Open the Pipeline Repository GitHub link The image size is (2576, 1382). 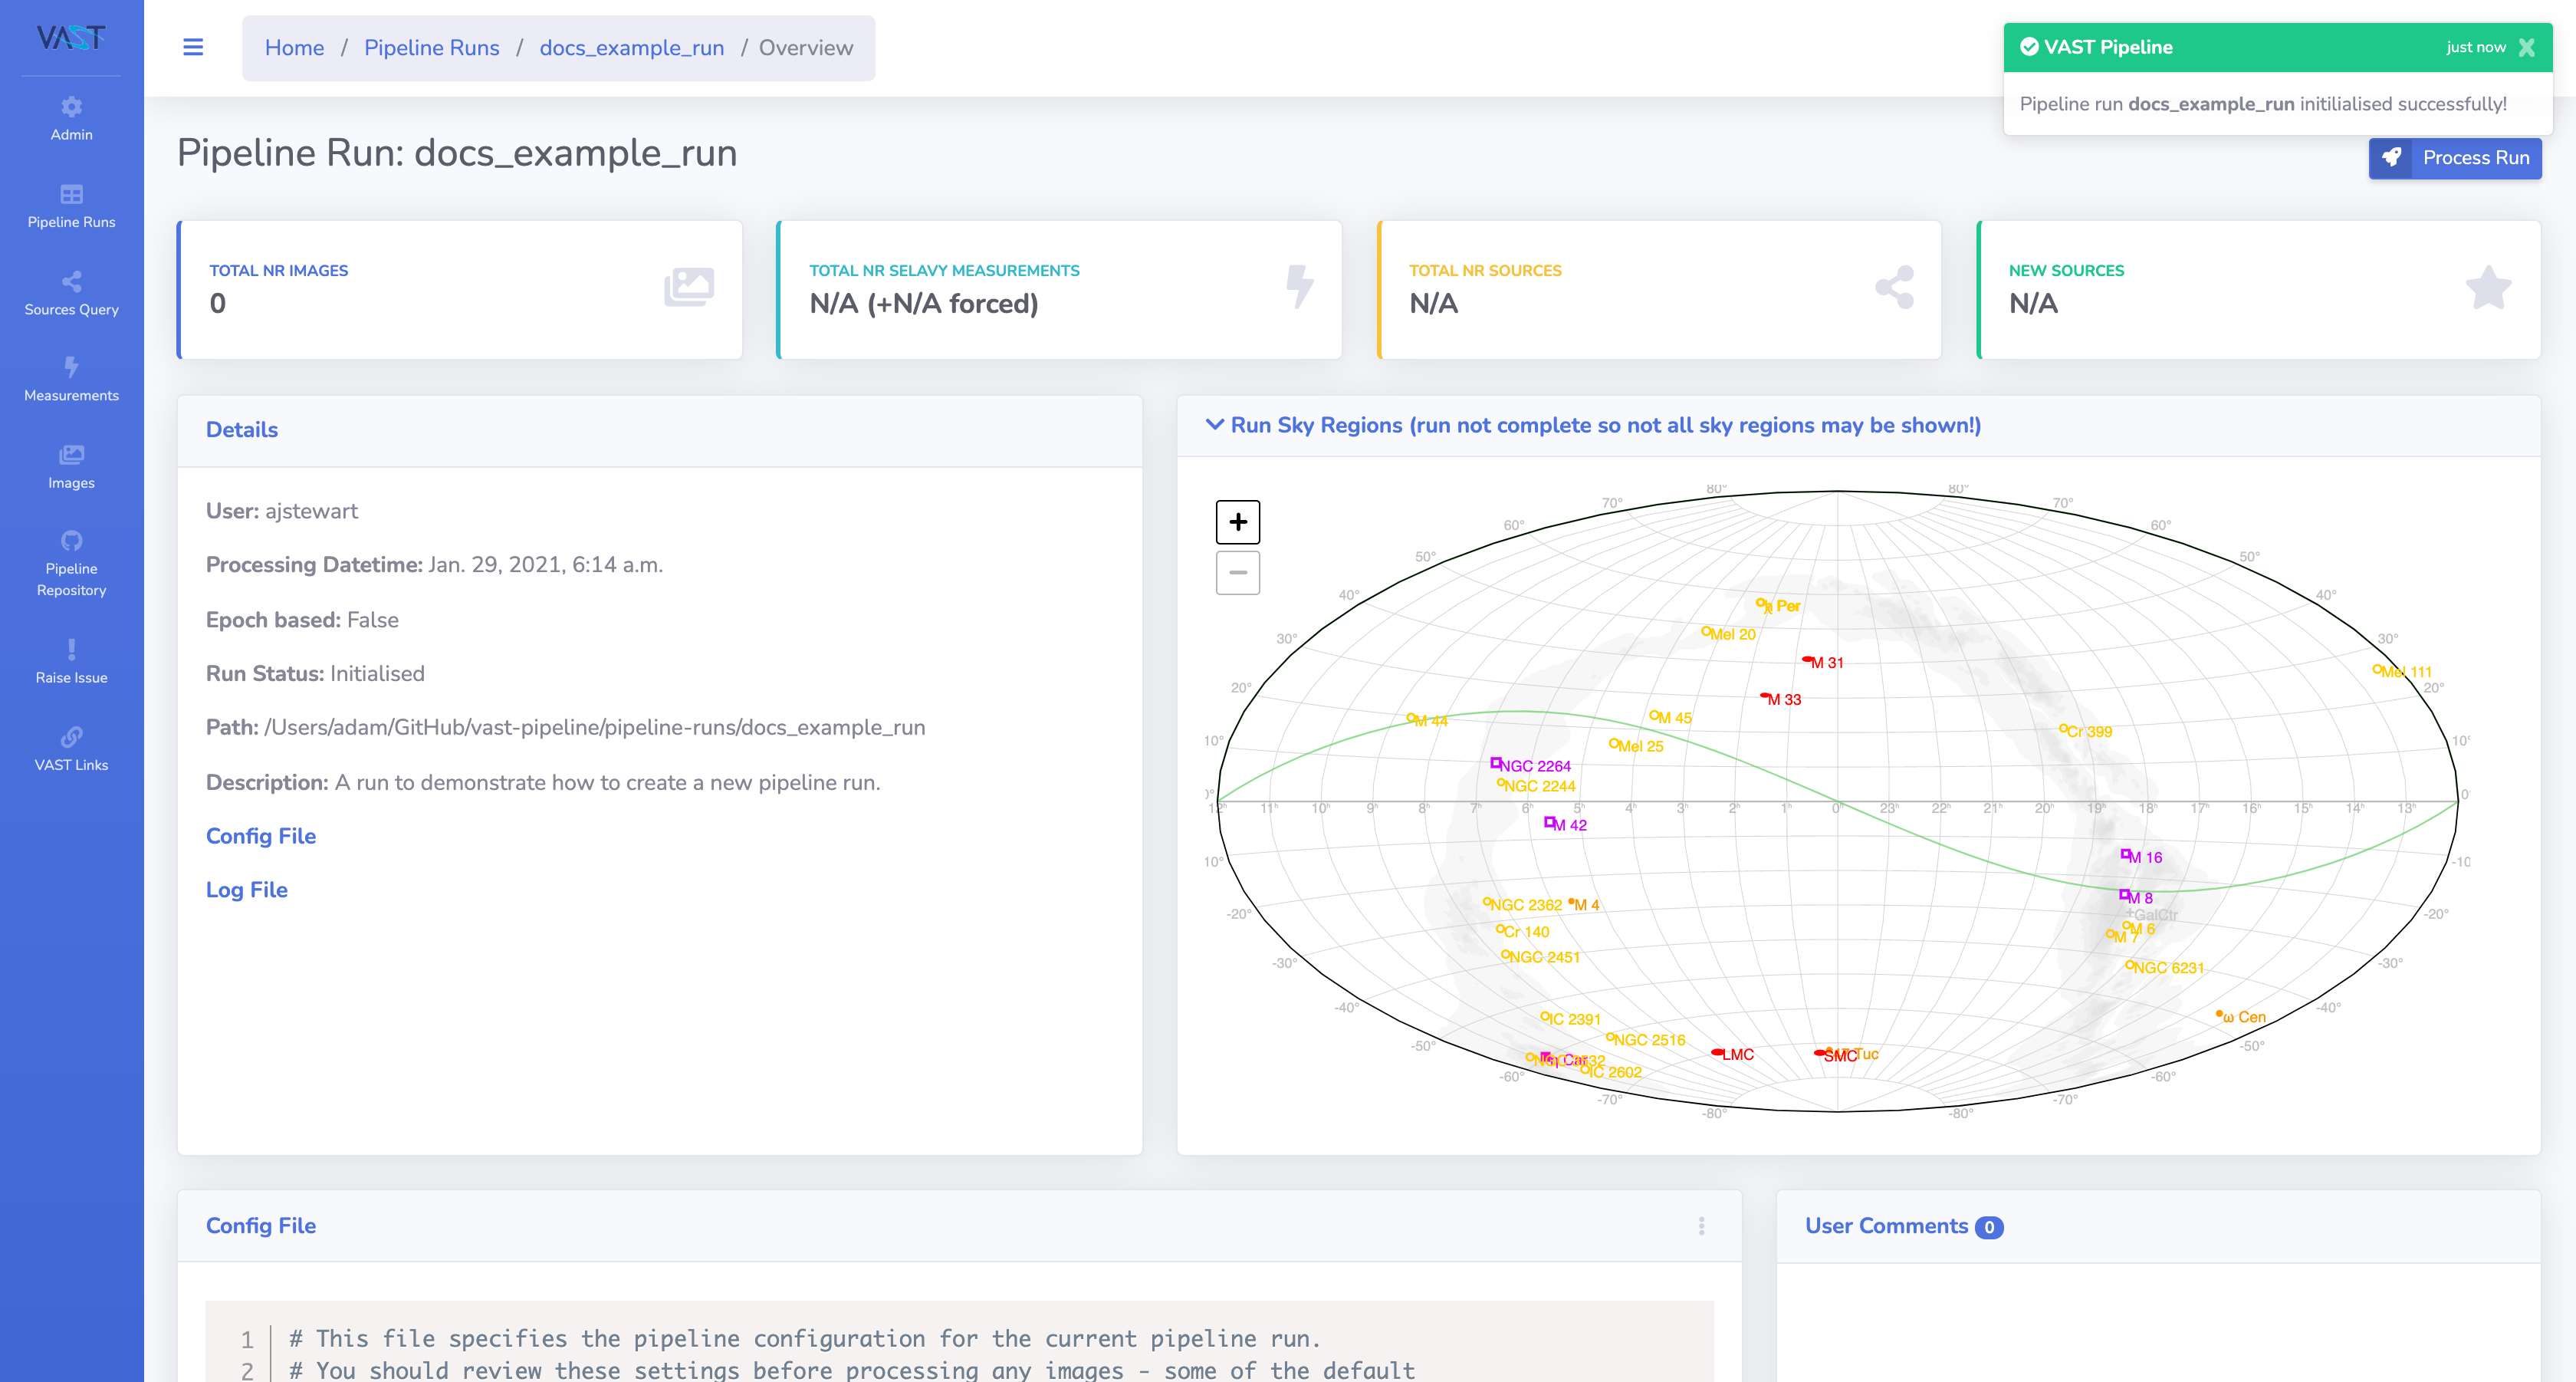71,563
